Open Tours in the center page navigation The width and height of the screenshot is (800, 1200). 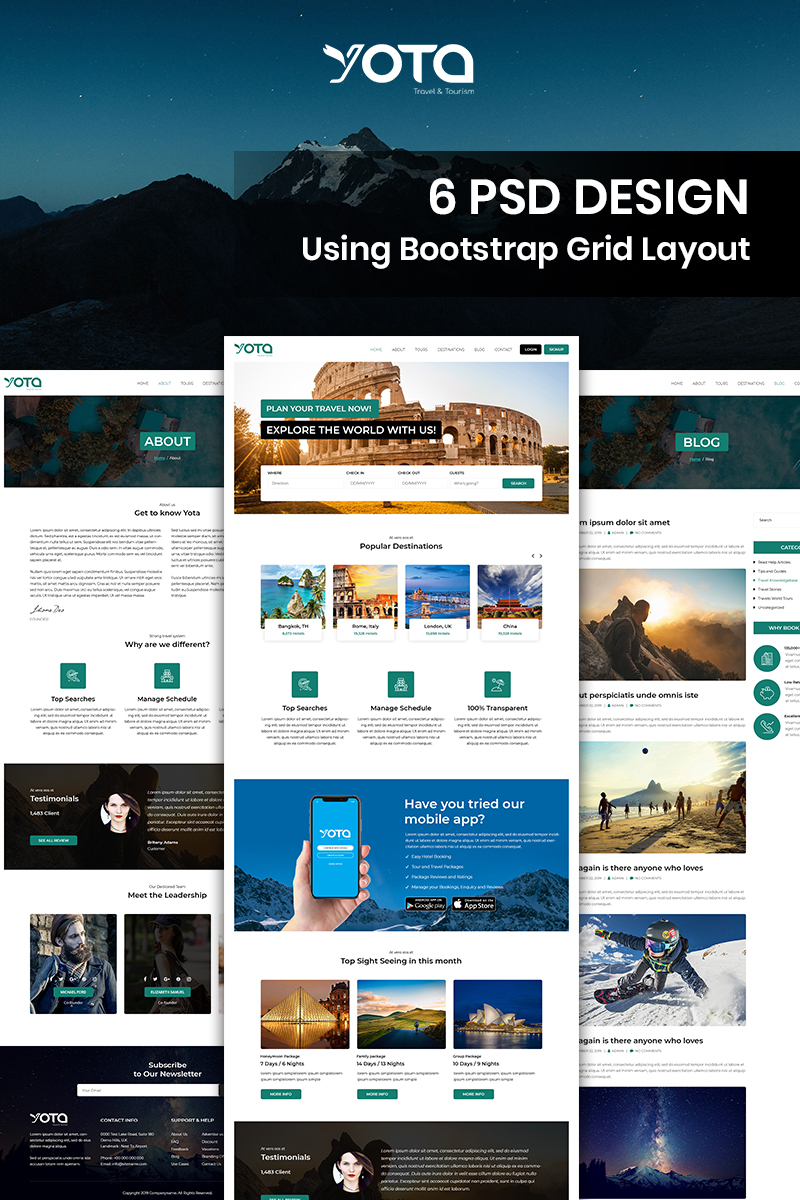(421, 350)
